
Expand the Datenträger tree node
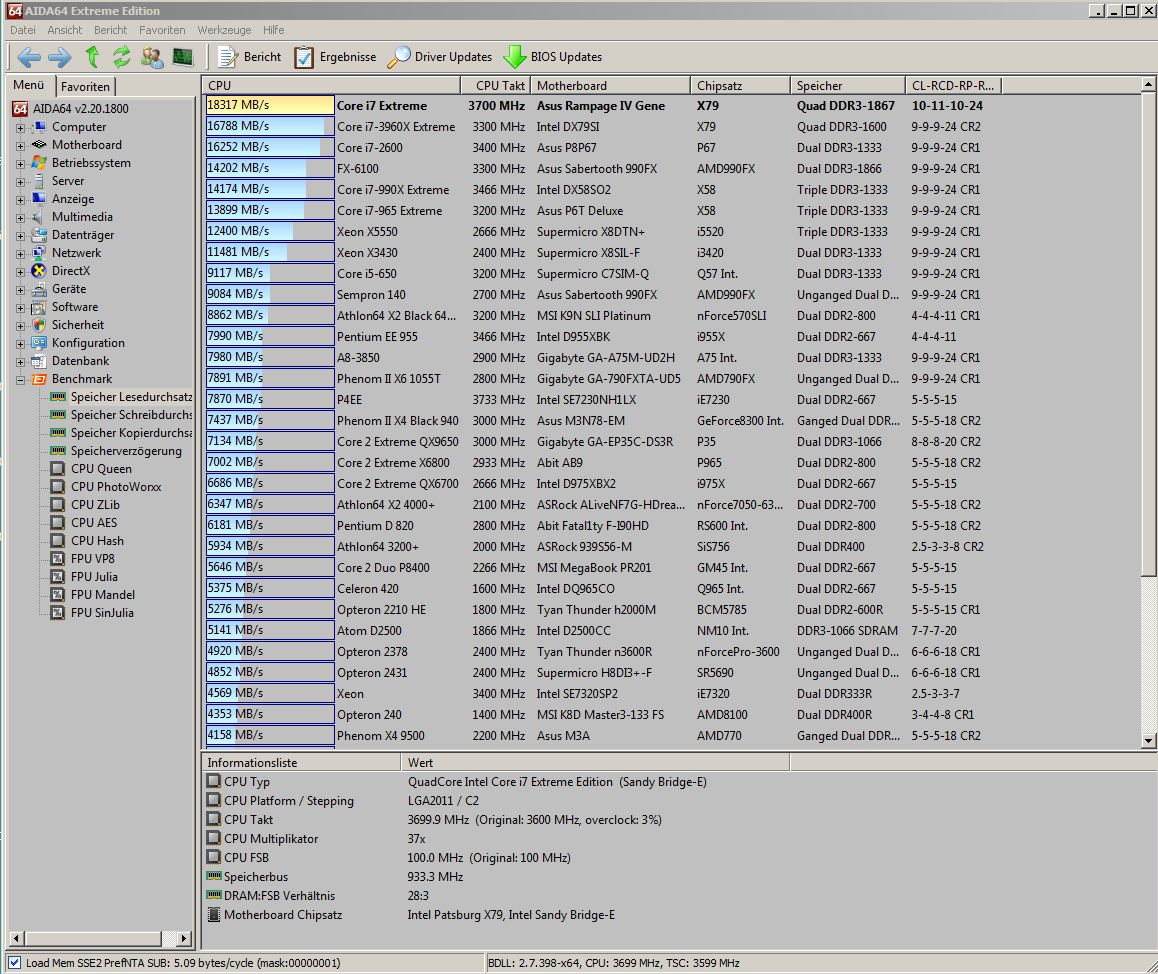(x=21, y=236)
